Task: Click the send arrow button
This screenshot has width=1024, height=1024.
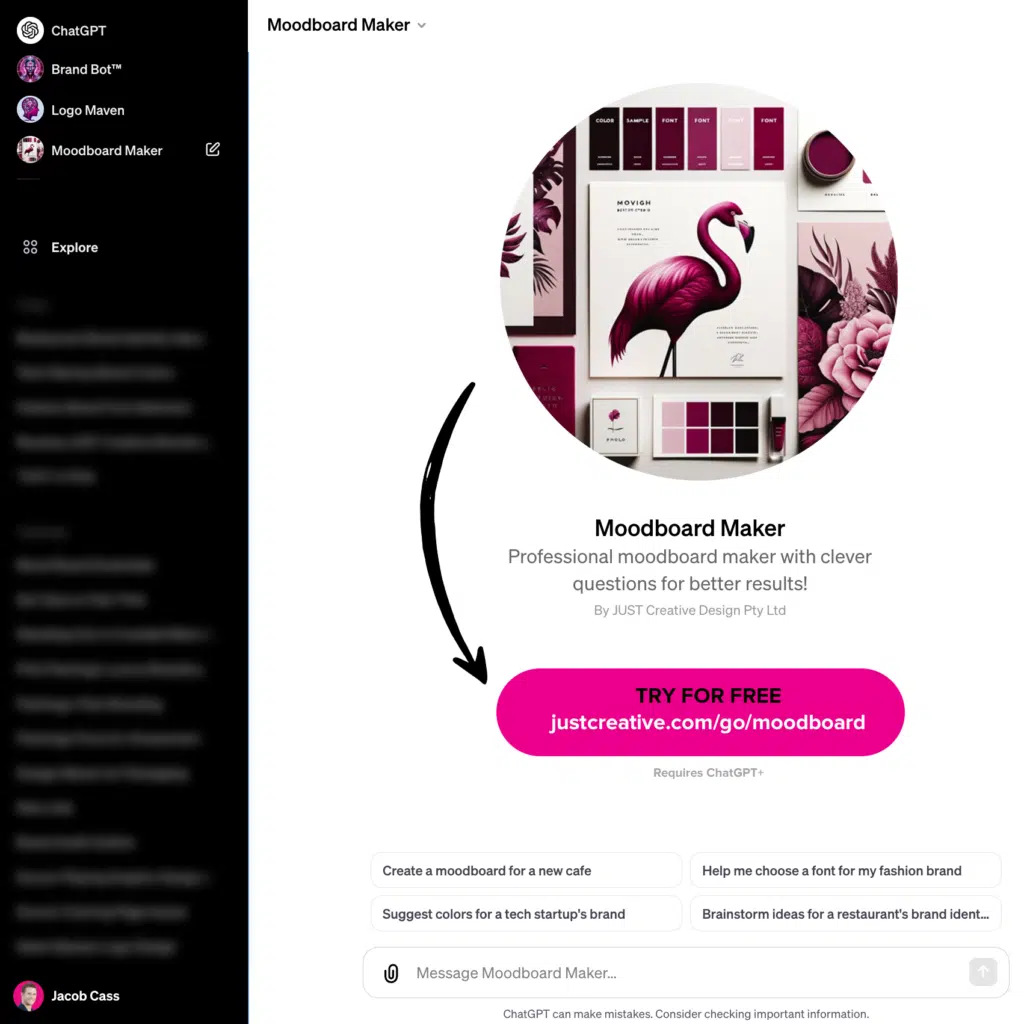Action: point(983,972)
